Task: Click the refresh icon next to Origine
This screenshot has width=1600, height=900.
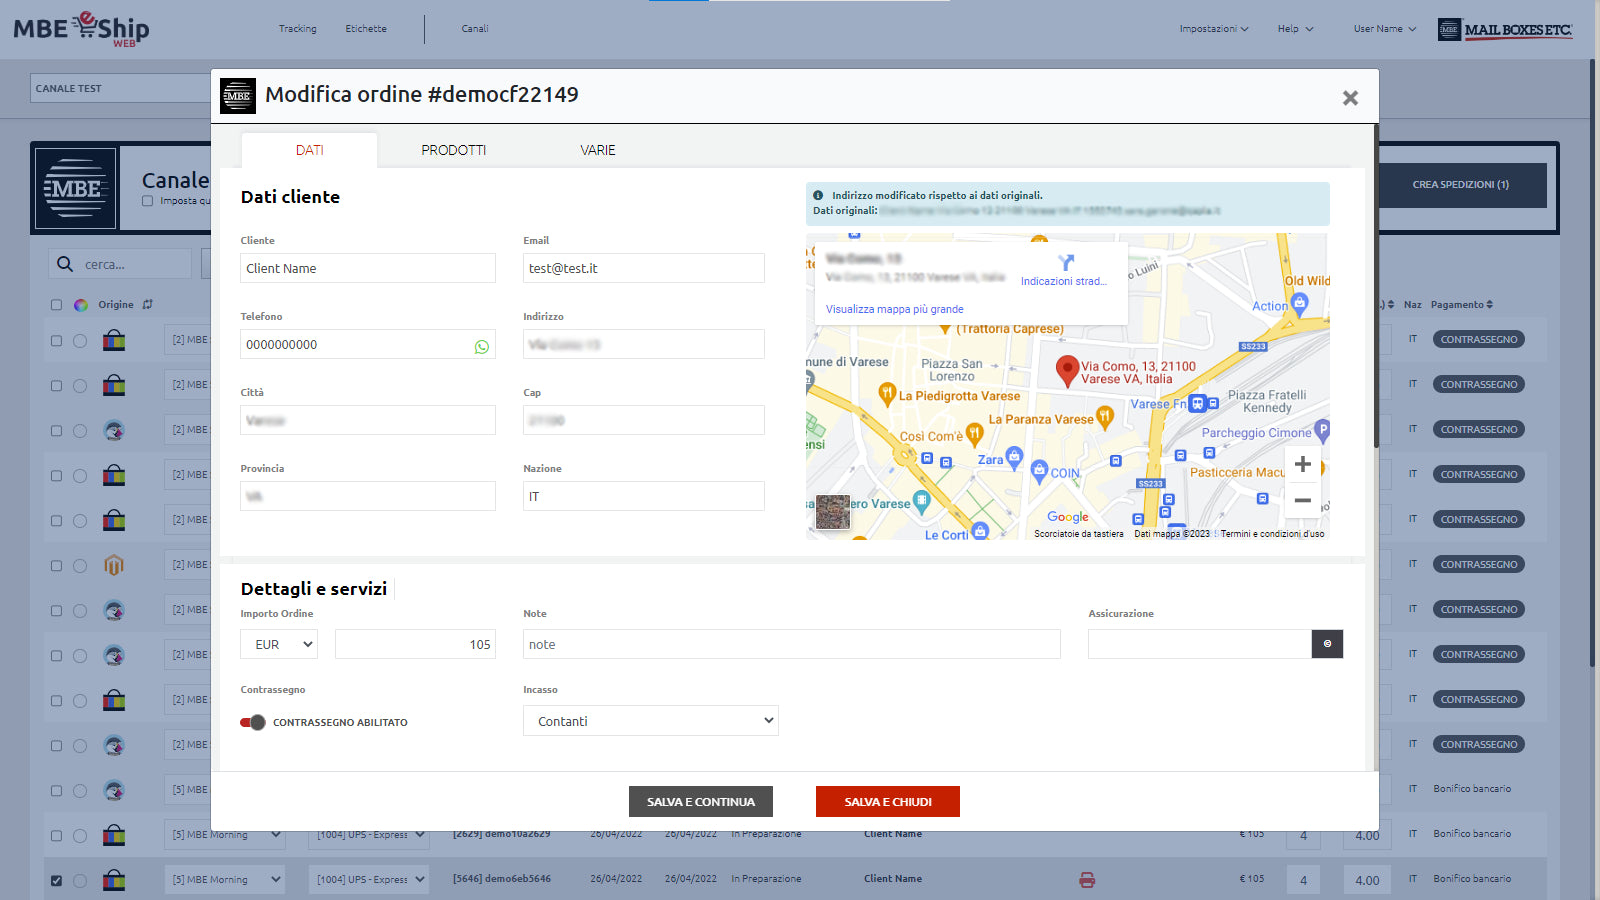Action: point(148,304)
